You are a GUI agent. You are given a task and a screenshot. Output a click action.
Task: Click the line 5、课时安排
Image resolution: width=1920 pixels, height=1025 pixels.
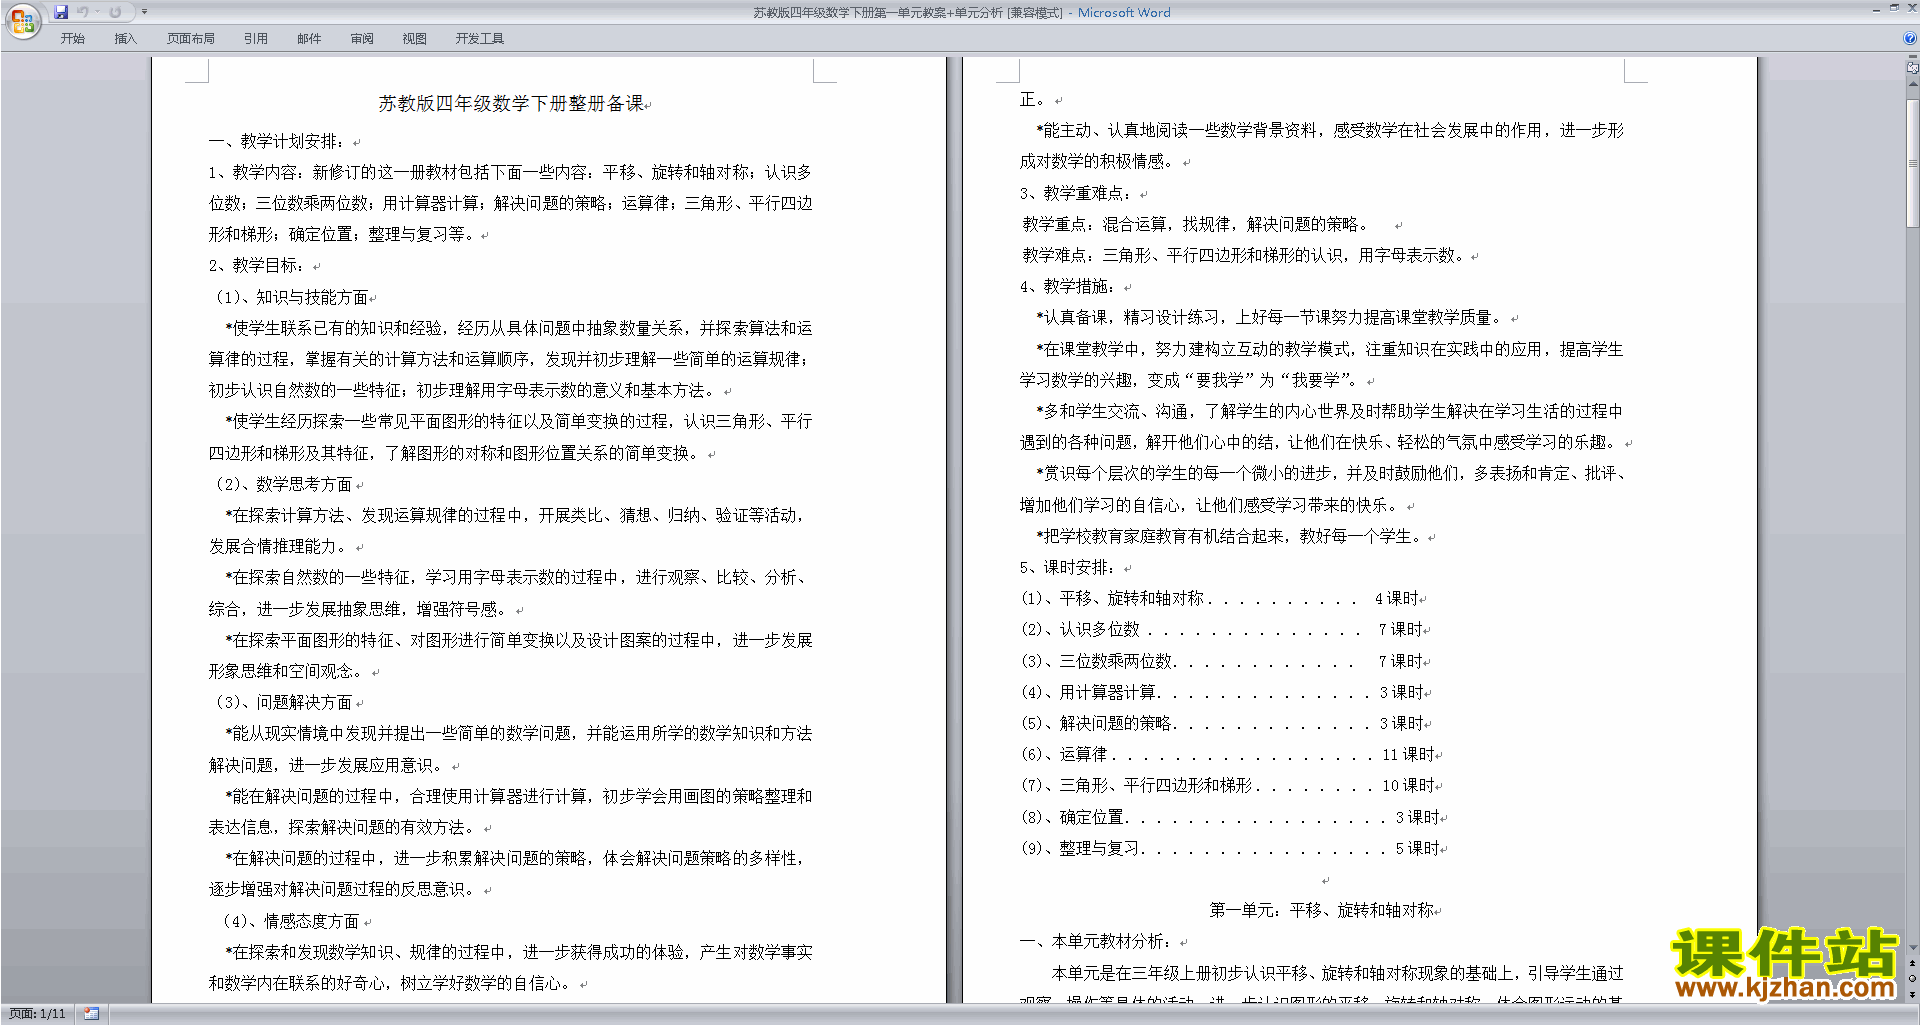(1068, 567)
